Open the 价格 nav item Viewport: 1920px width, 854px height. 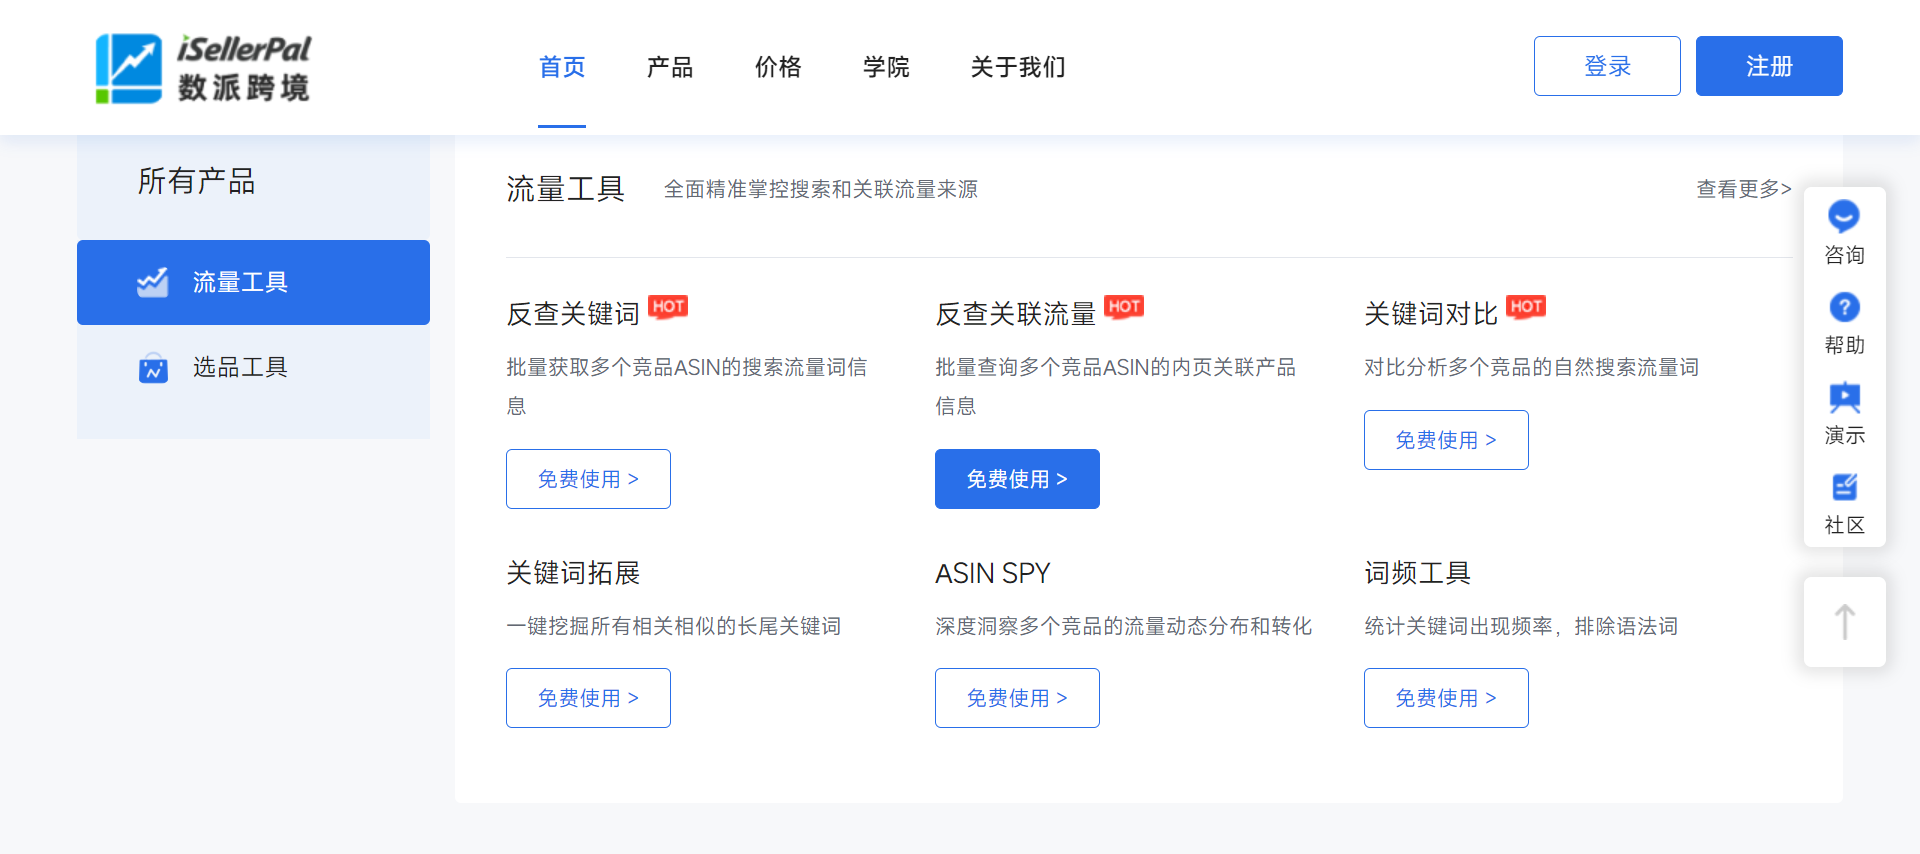coord(778,67)
